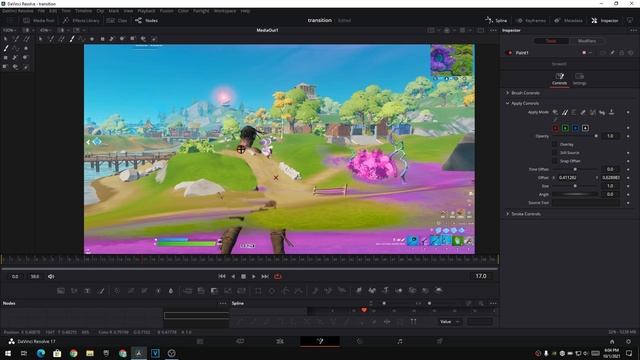The height and width of the screenshot is (360, 640).
Task: Switch to the Color page
Action: click(360, 341)
